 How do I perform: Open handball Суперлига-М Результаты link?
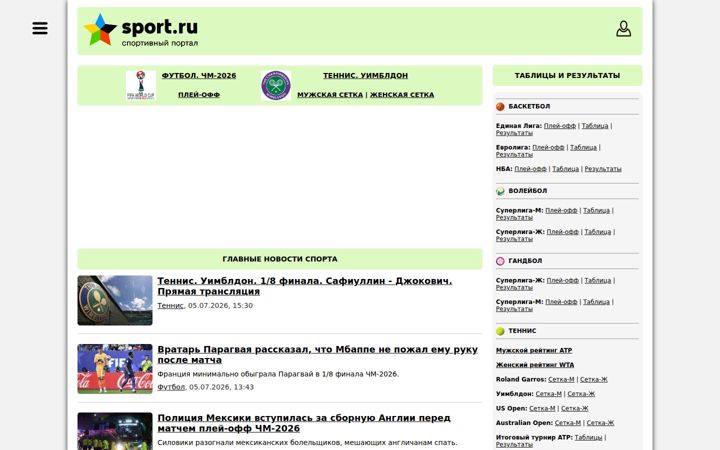point(514,309)
